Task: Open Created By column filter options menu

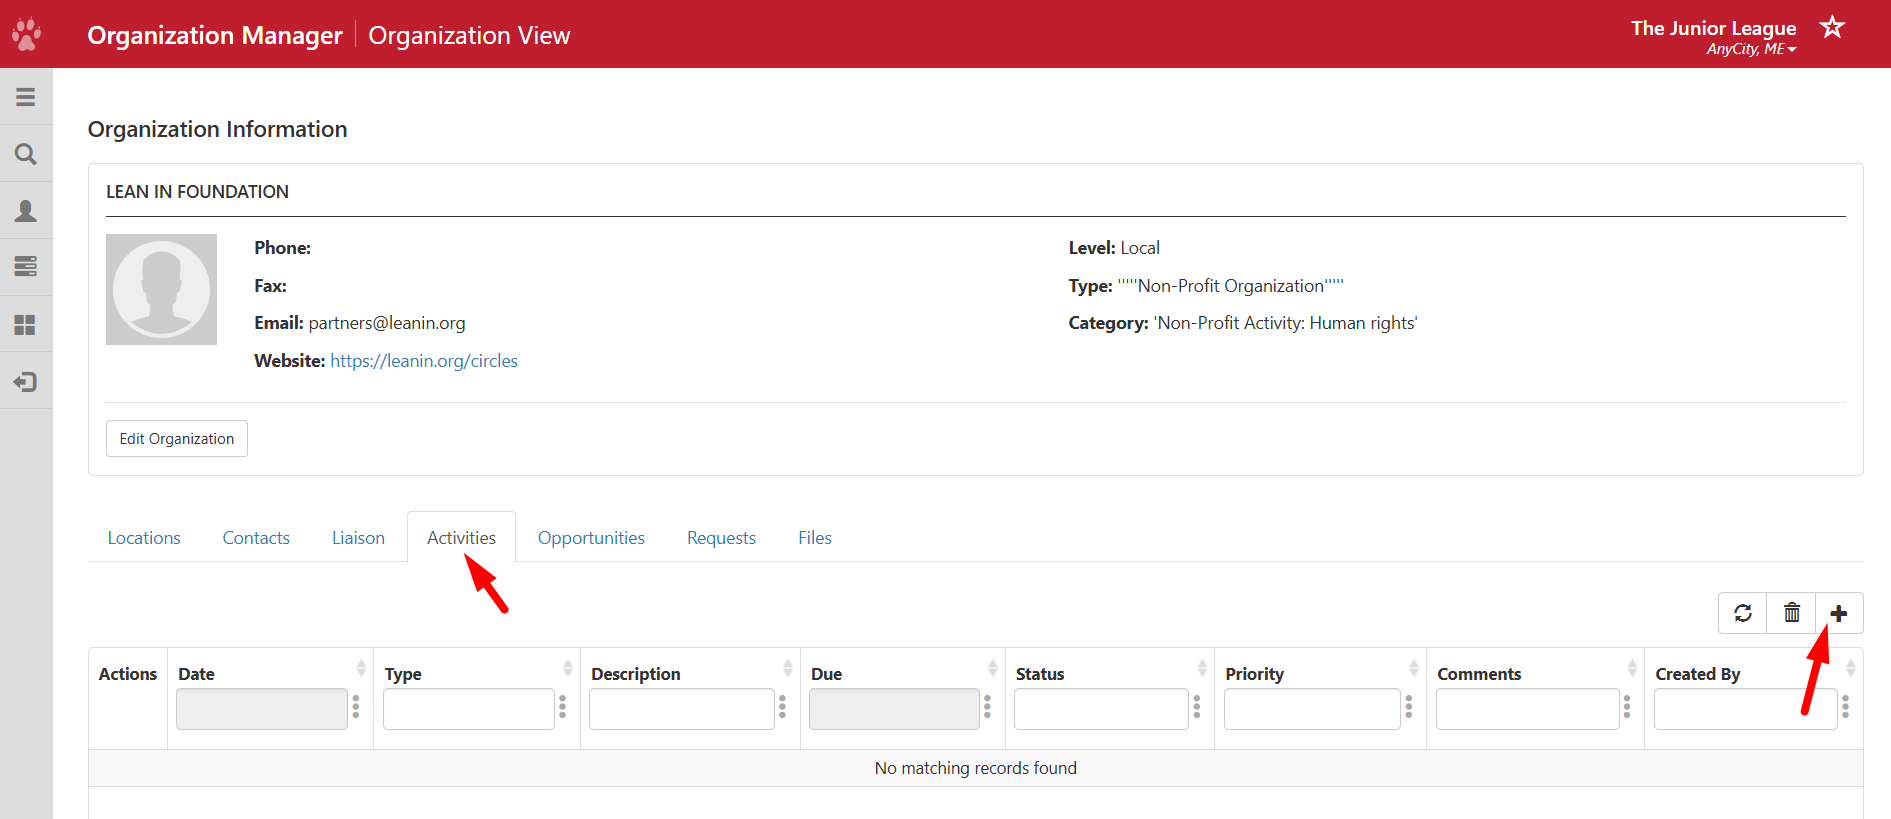Action: [1846, 708]
